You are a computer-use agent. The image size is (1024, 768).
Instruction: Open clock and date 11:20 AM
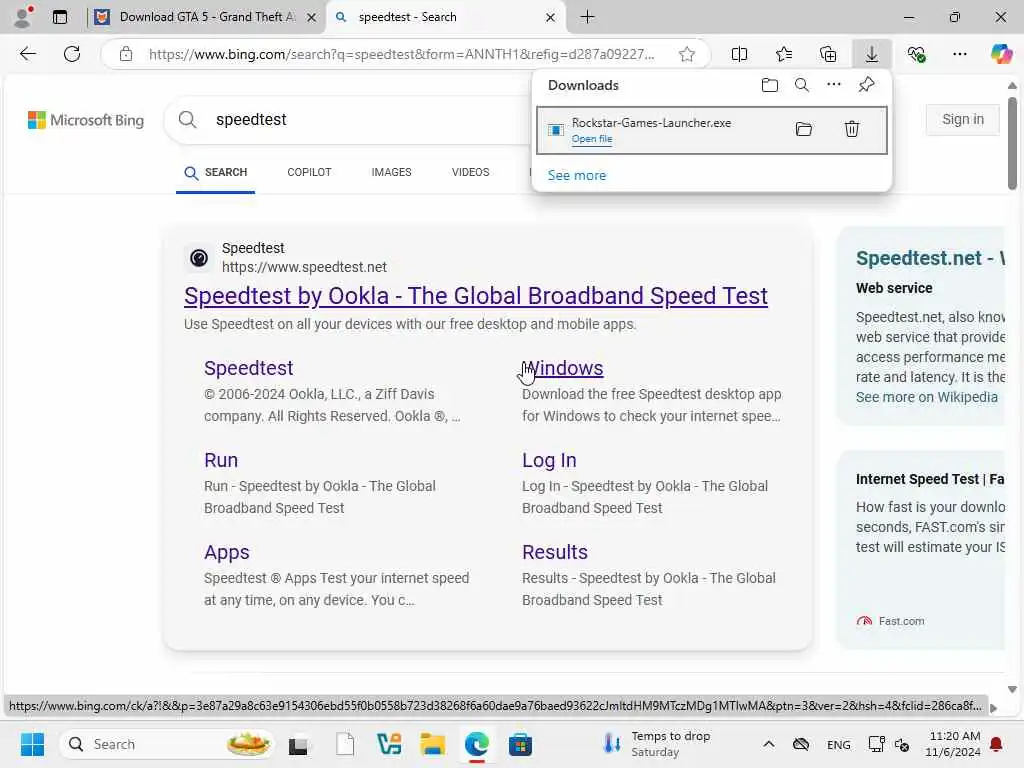click(x=952, y=744)
